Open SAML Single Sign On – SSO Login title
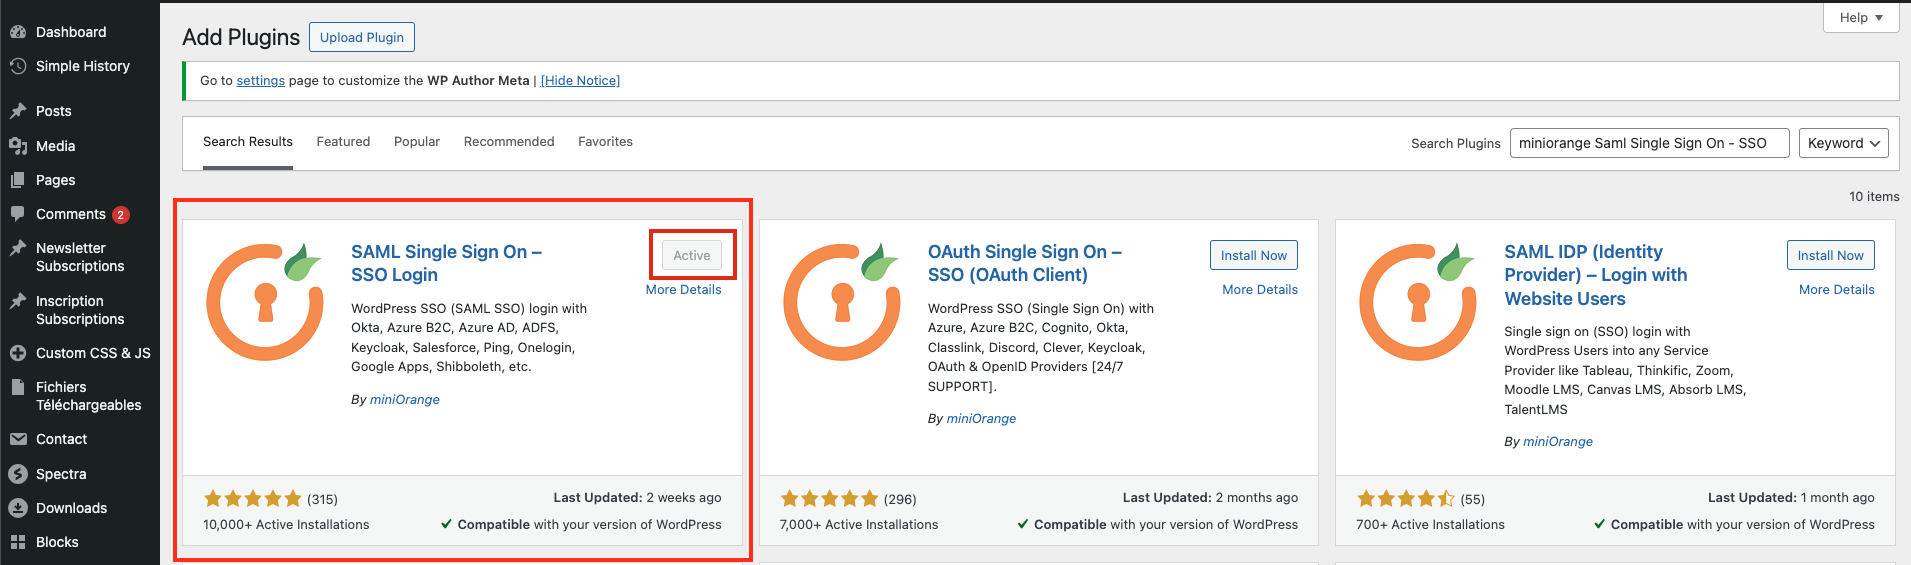The height and width of the screenshot is (565, 1911). (446, 263)
